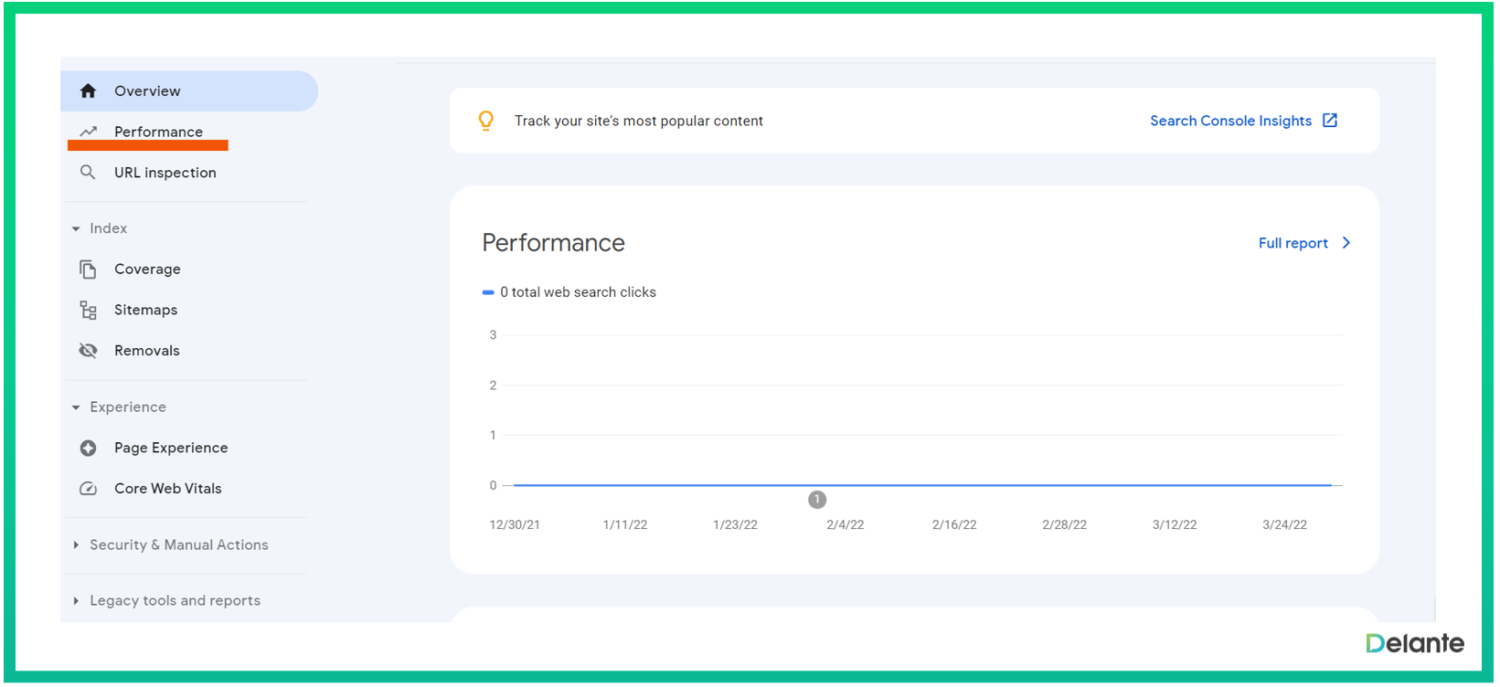
Task: Open the Search Console Insights link
Action: (1230, 121)
